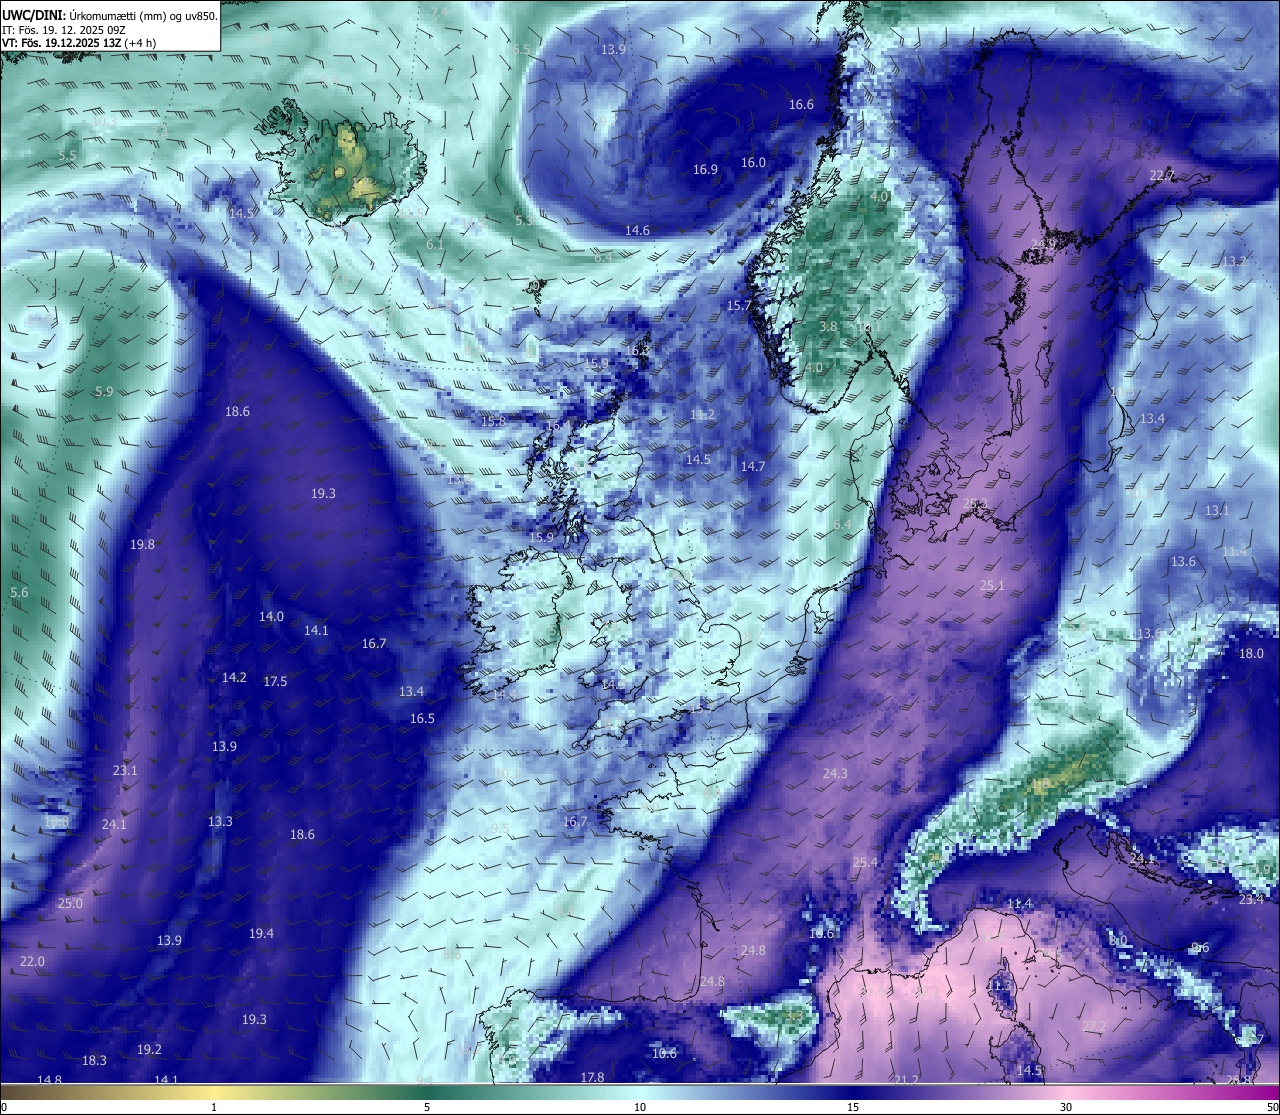Viewport: 1280px width, 1115px height.
Task: Click the 18.0 value at the right edge
Action: point(1251,654)
